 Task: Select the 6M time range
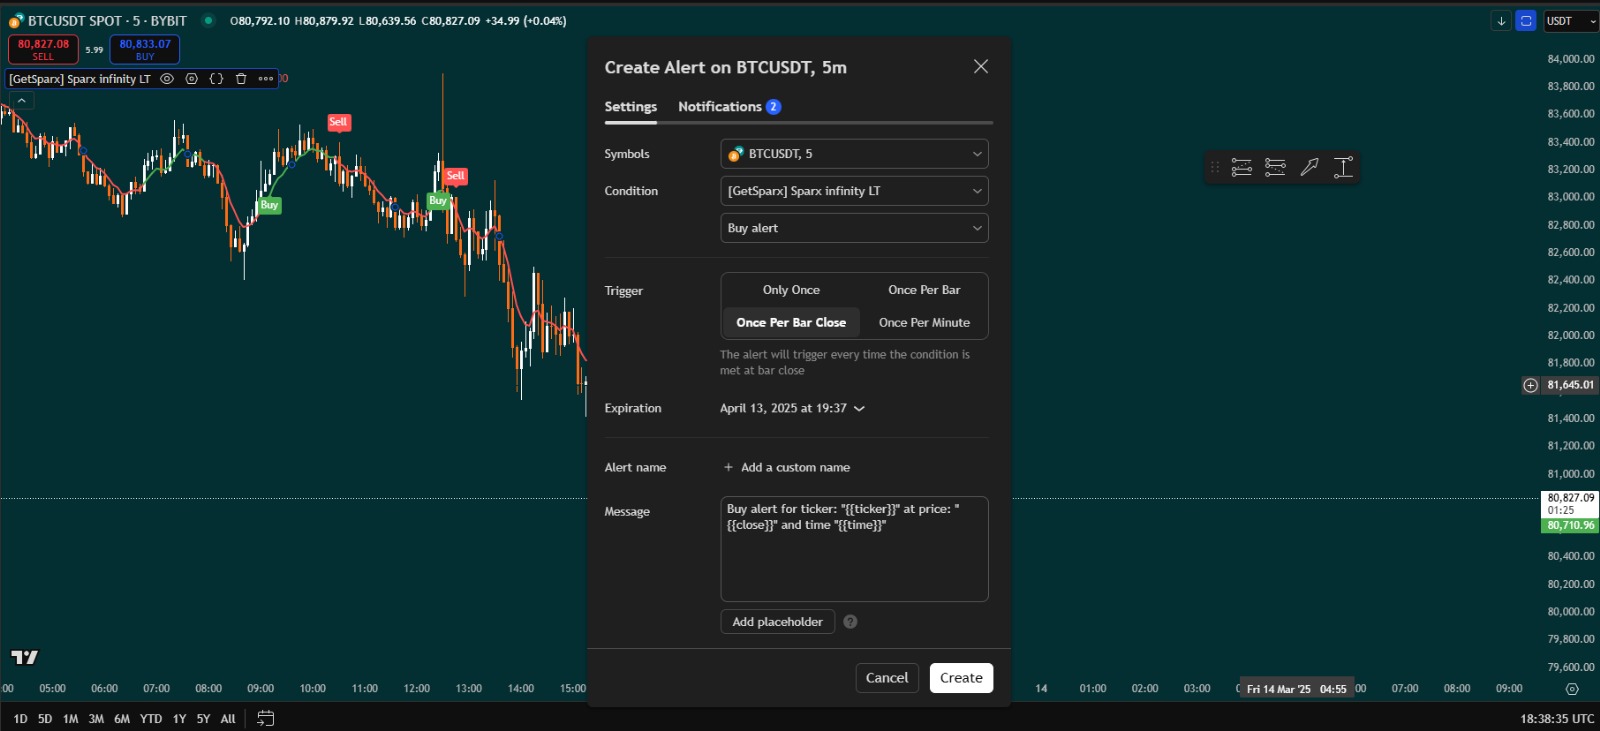coord(122,719)
